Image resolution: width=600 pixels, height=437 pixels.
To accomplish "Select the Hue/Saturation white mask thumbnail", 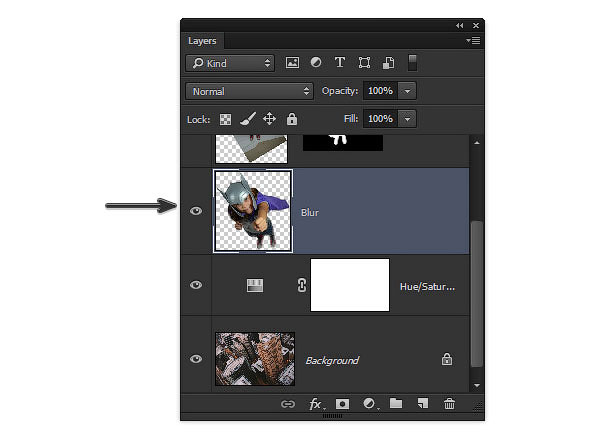I will point(350,285).
